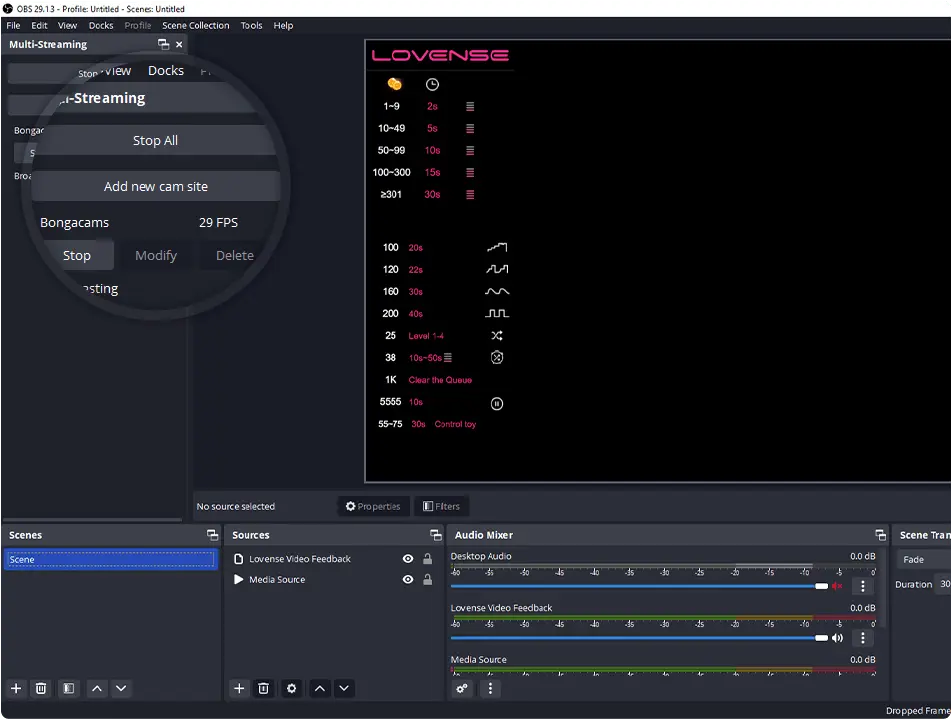Float the Multi-Streaming dock

(x=163, y=44)
